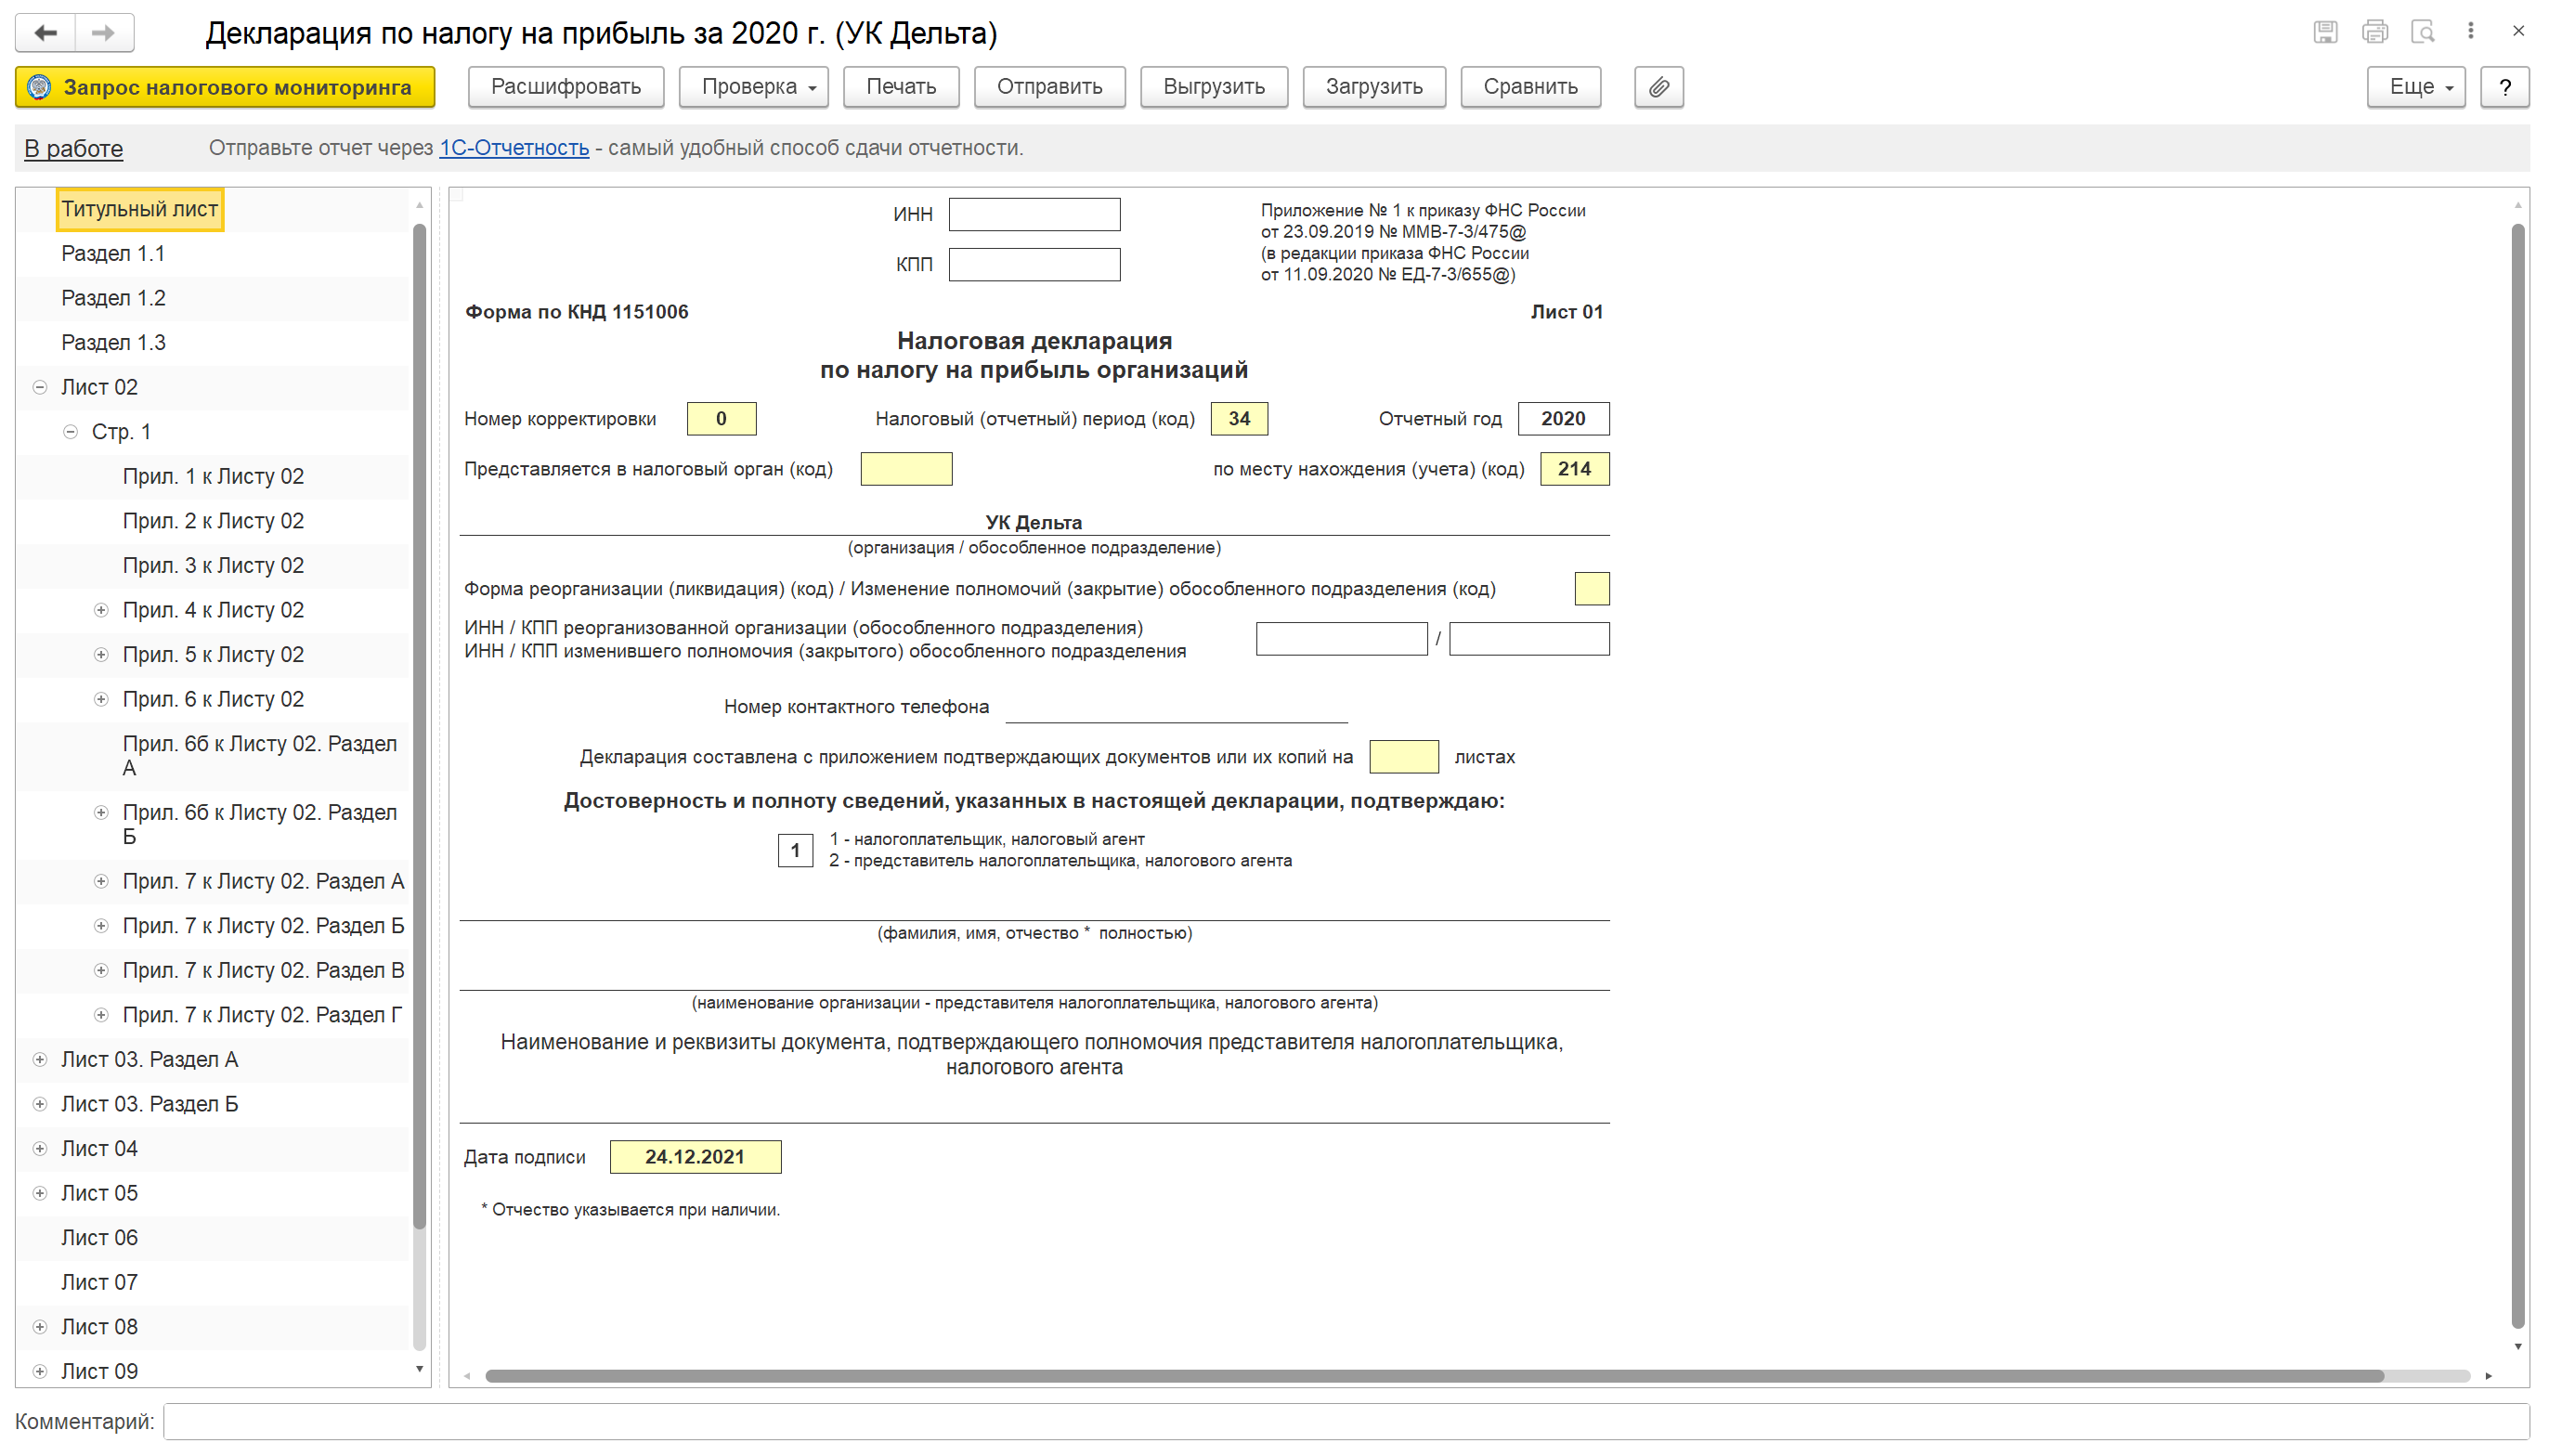Expand the Лист 04 node
Screen dimensions: 2549x1456
pyautogui.click(x=40, y=1149)
